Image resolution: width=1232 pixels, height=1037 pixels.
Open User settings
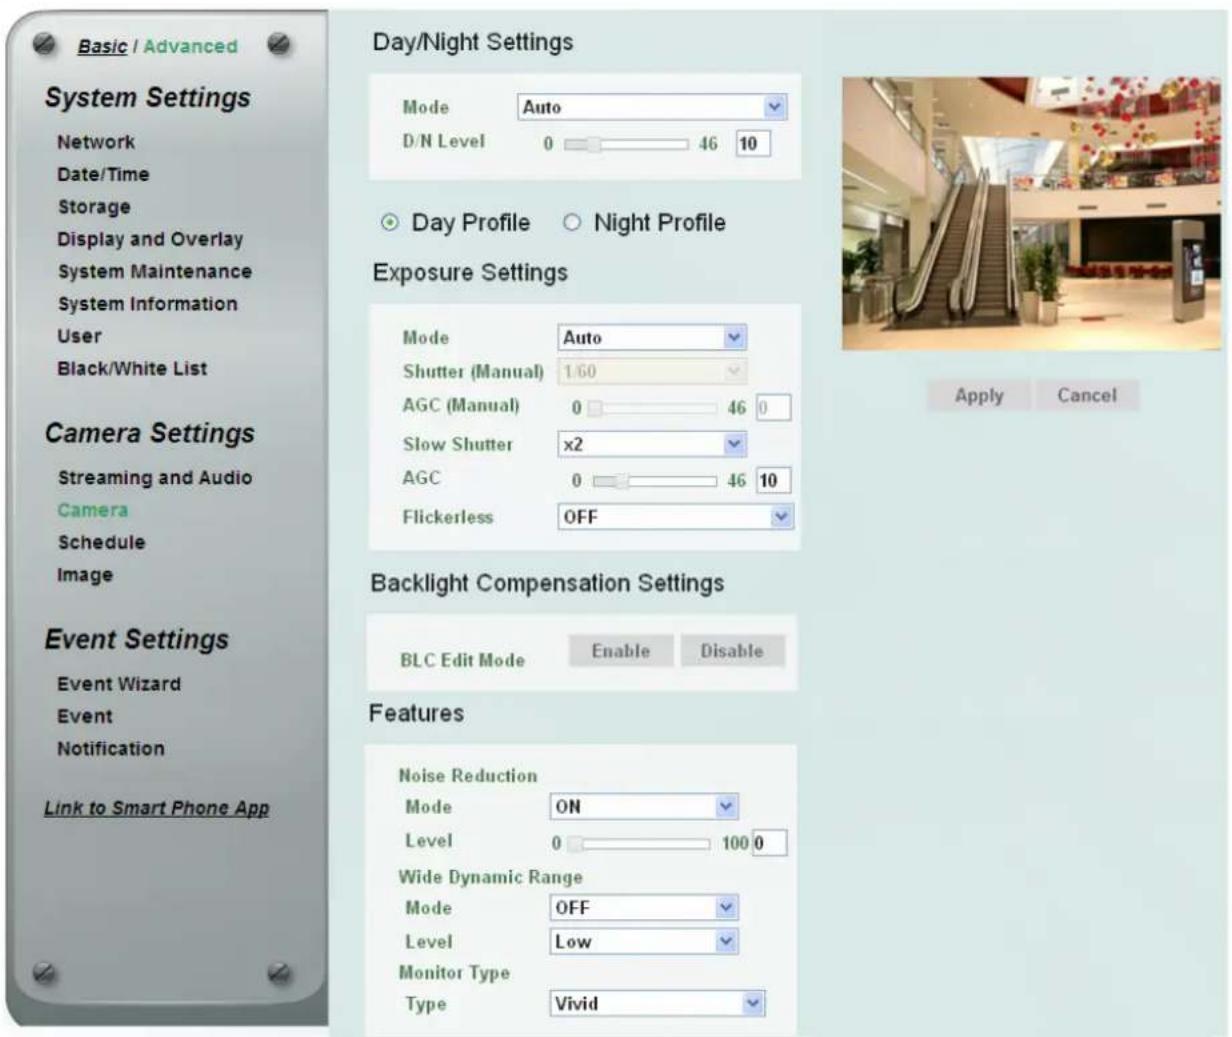click(79, 336)
